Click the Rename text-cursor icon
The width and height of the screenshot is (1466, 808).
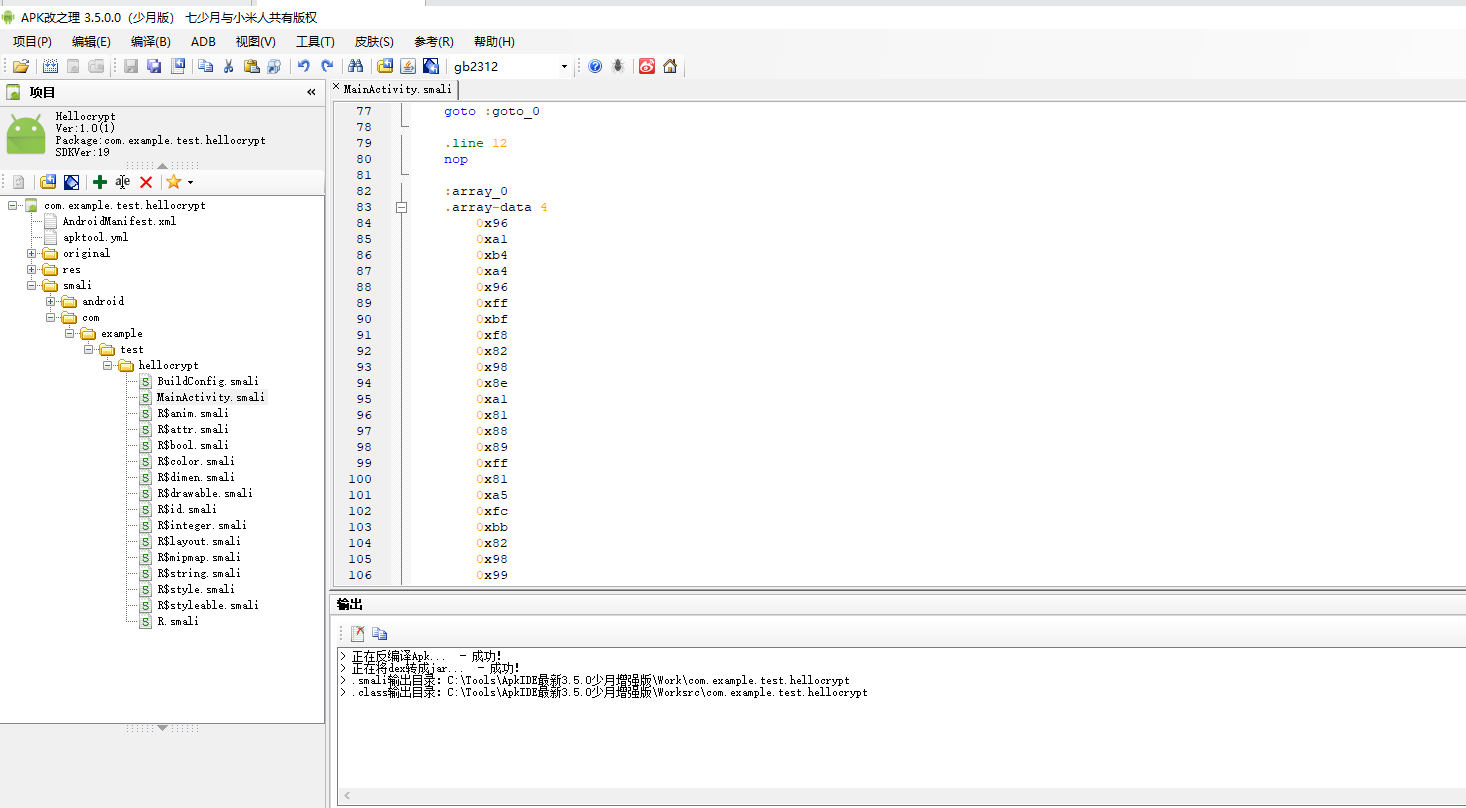(x=122, y=182)
